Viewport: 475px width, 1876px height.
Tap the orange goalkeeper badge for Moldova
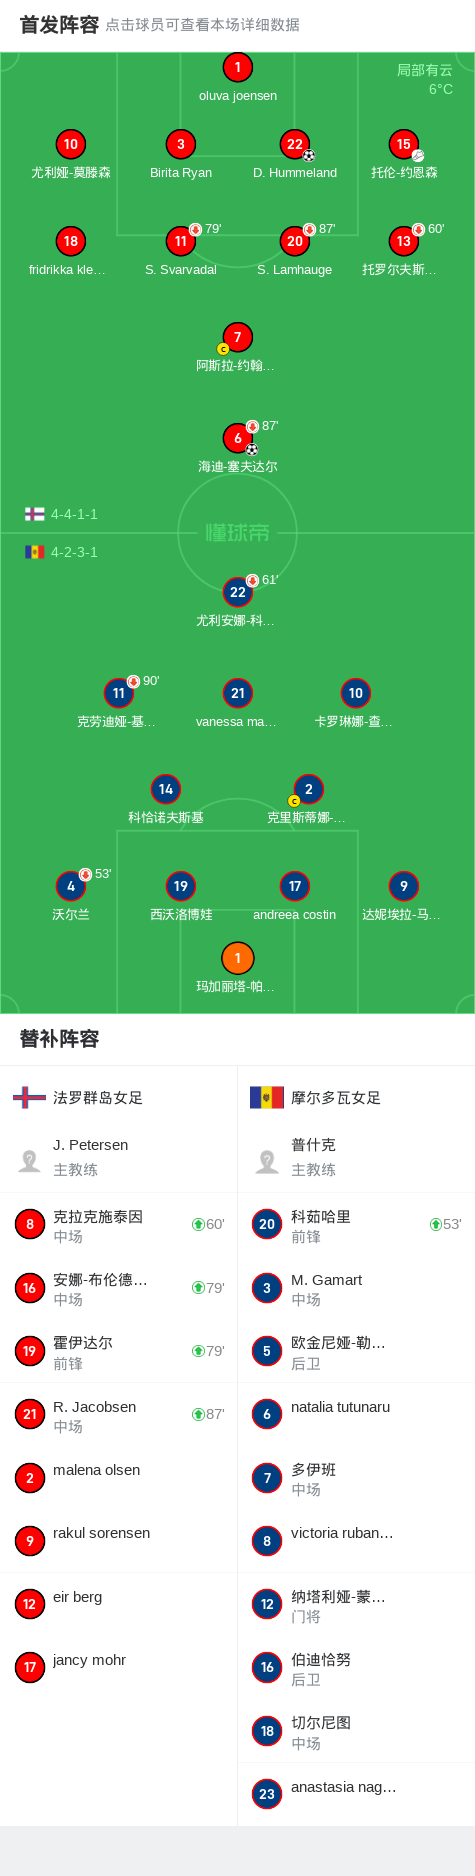coord(237,958)
